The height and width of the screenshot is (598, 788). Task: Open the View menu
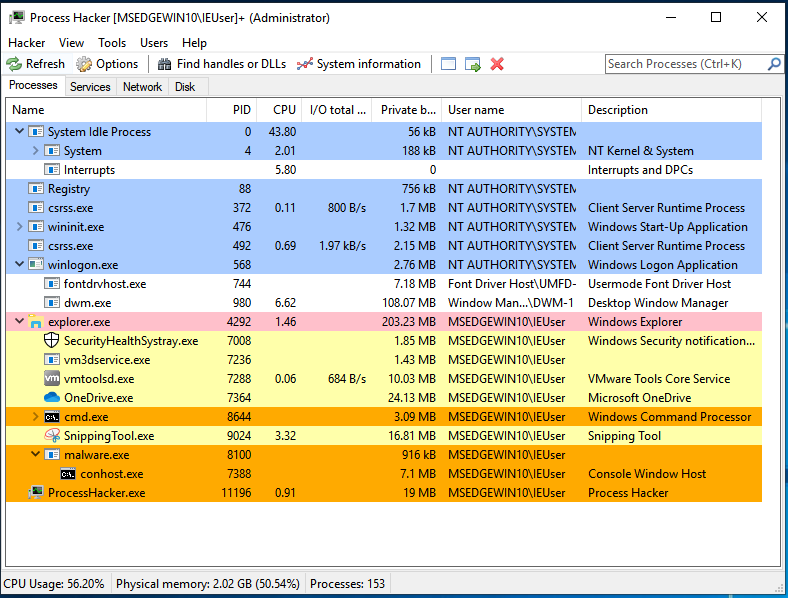[71, 43]
